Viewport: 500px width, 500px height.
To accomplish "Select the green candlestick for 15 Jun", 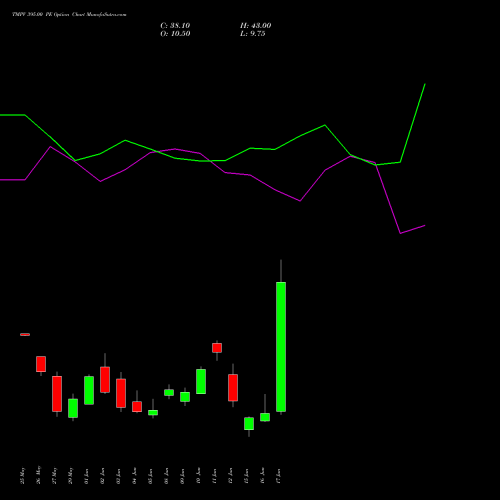I will [249, 423].
